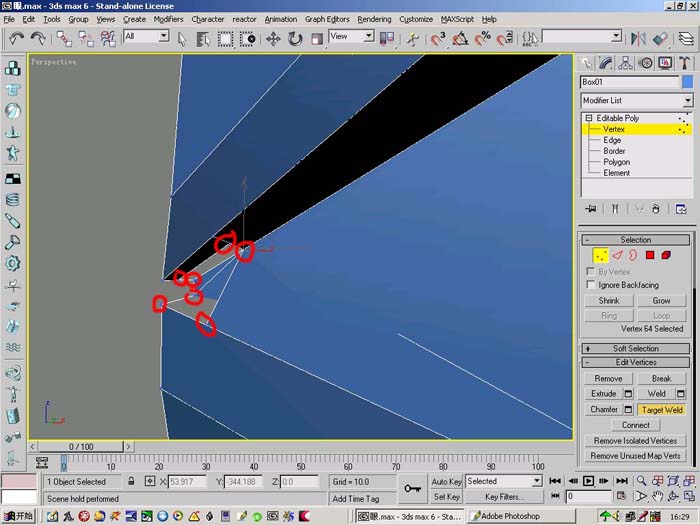Select the Polygon level in modifier stack
Image resolution: width=700 pixels, height=525 pixels.
(x=617, y=162)
